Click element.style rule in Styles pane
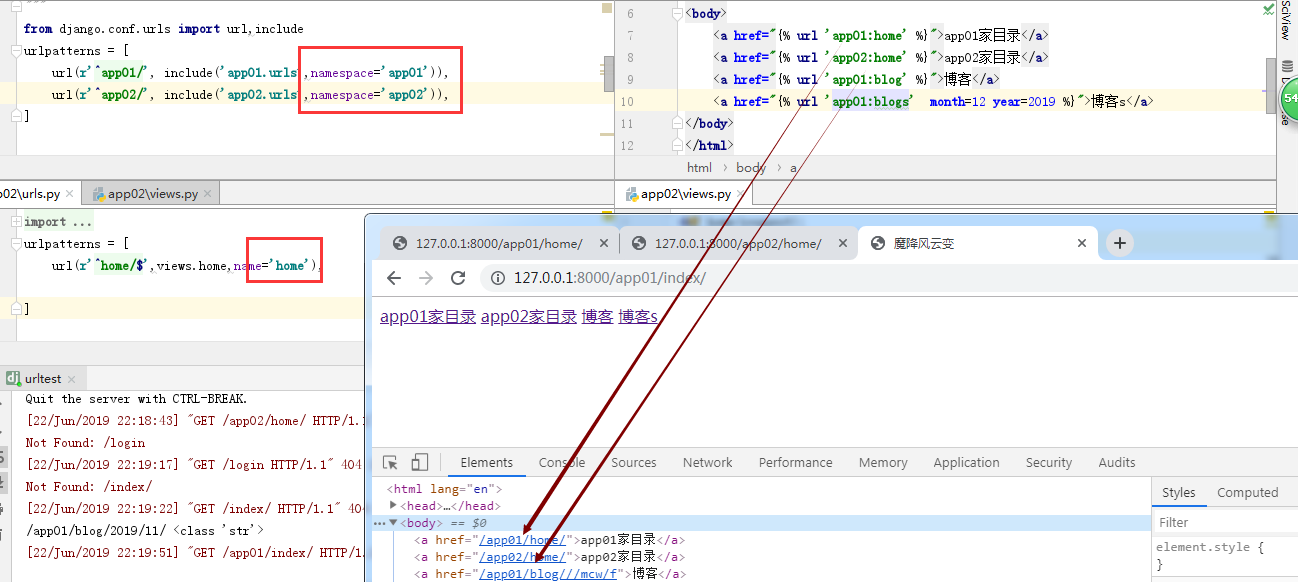Viewport: 1298px width, 582px height. click(x=1210, y=547)
